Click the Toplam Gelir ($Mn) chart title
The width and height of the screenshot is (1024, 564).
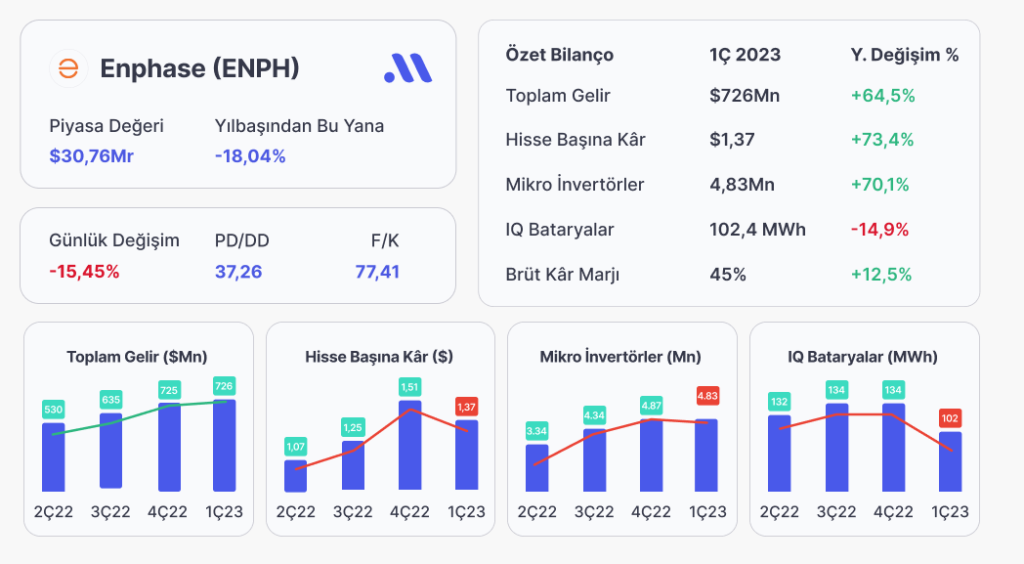click(x=136, y=357)
